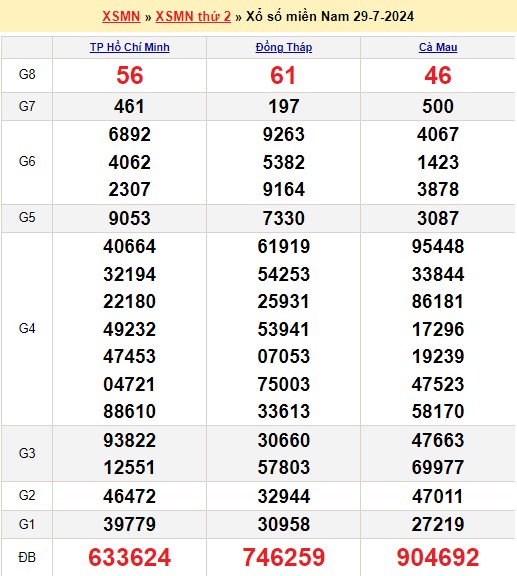
Task: Open TP Hồ Chí Minh results link
Action: [x=130, y=47]
